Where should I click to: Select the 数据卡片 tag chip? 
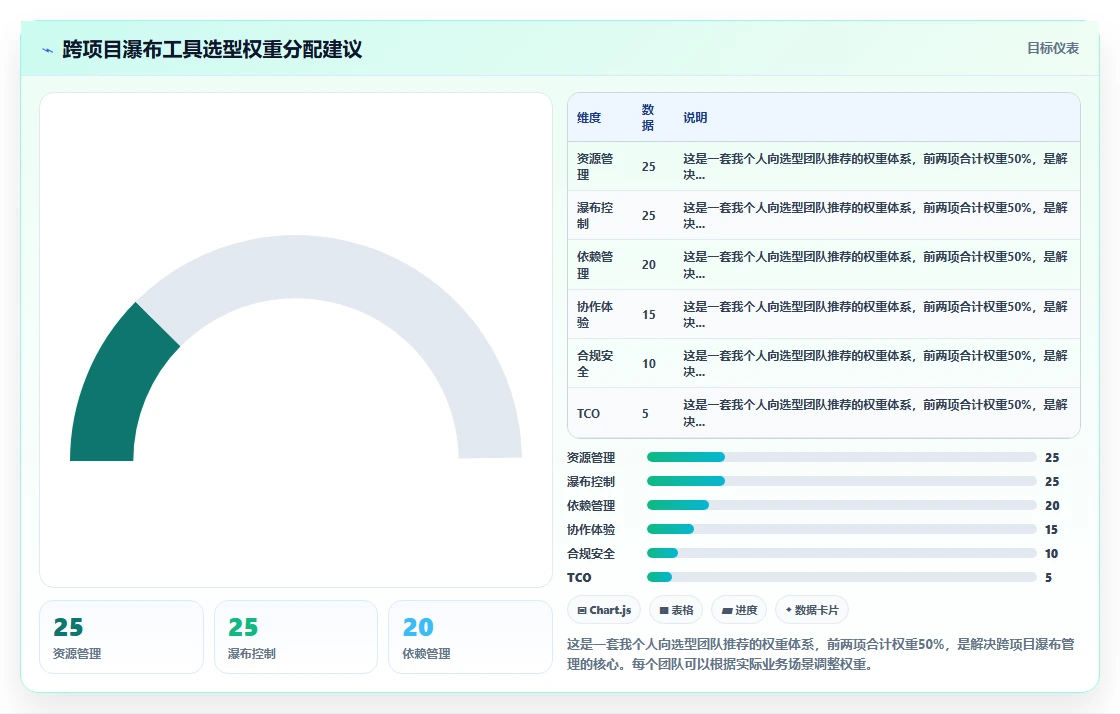(x=811, y=610)
